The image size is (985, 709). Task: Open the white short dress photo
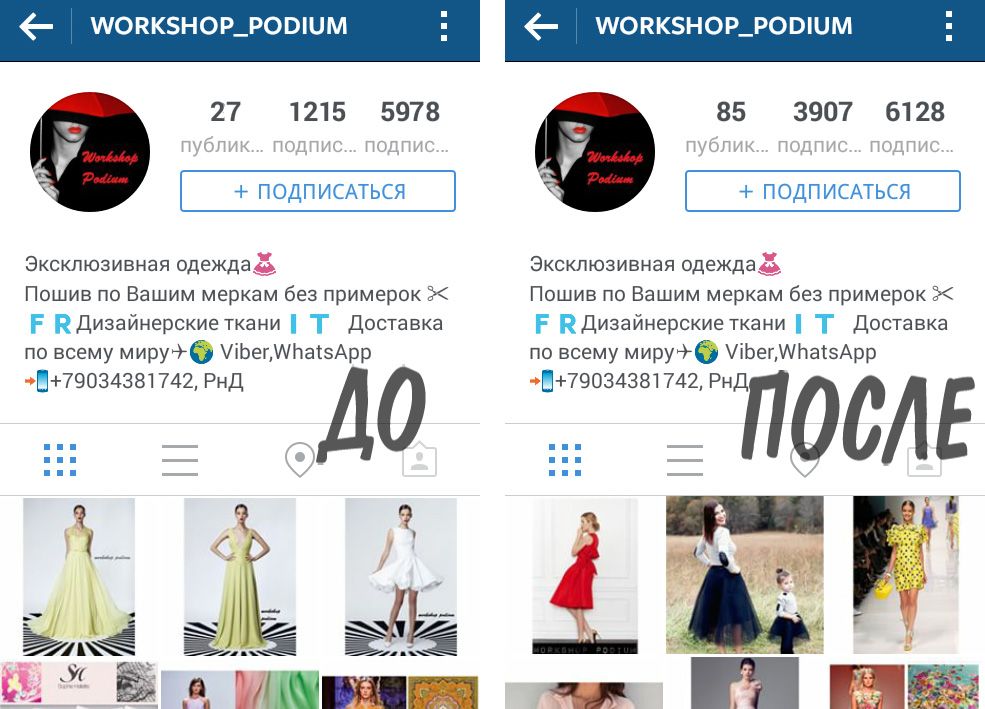(x=401, y=576)
